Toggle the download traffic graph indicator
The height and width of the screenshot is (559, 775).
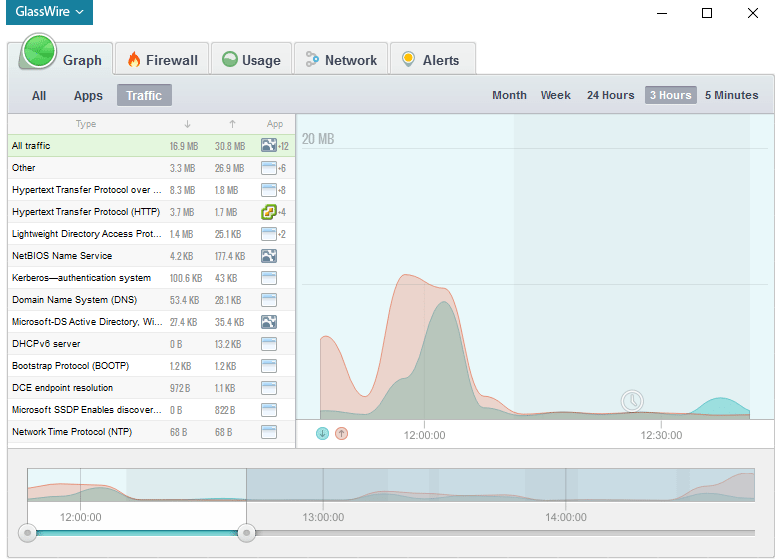tap(322, 434)
